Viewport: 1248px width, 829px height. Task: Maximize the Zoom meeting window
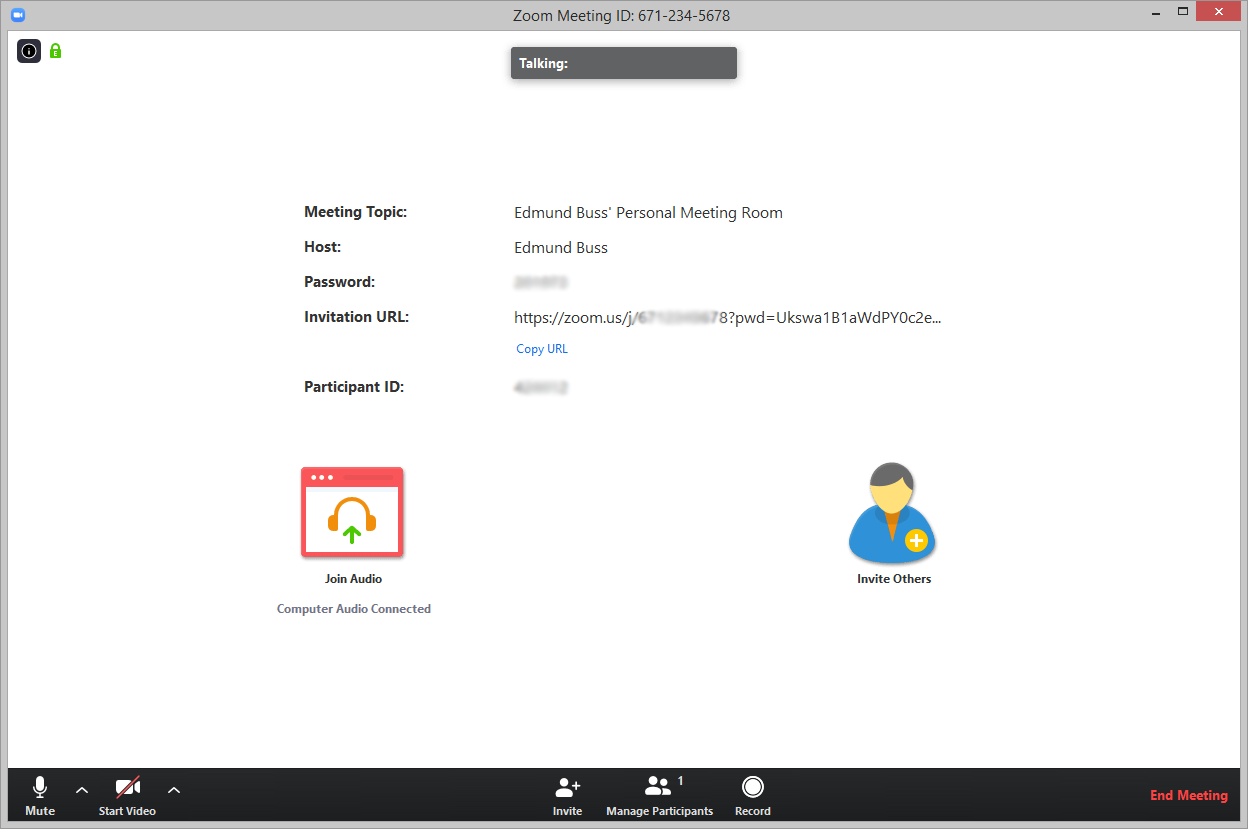click(x=1183, y=12)
